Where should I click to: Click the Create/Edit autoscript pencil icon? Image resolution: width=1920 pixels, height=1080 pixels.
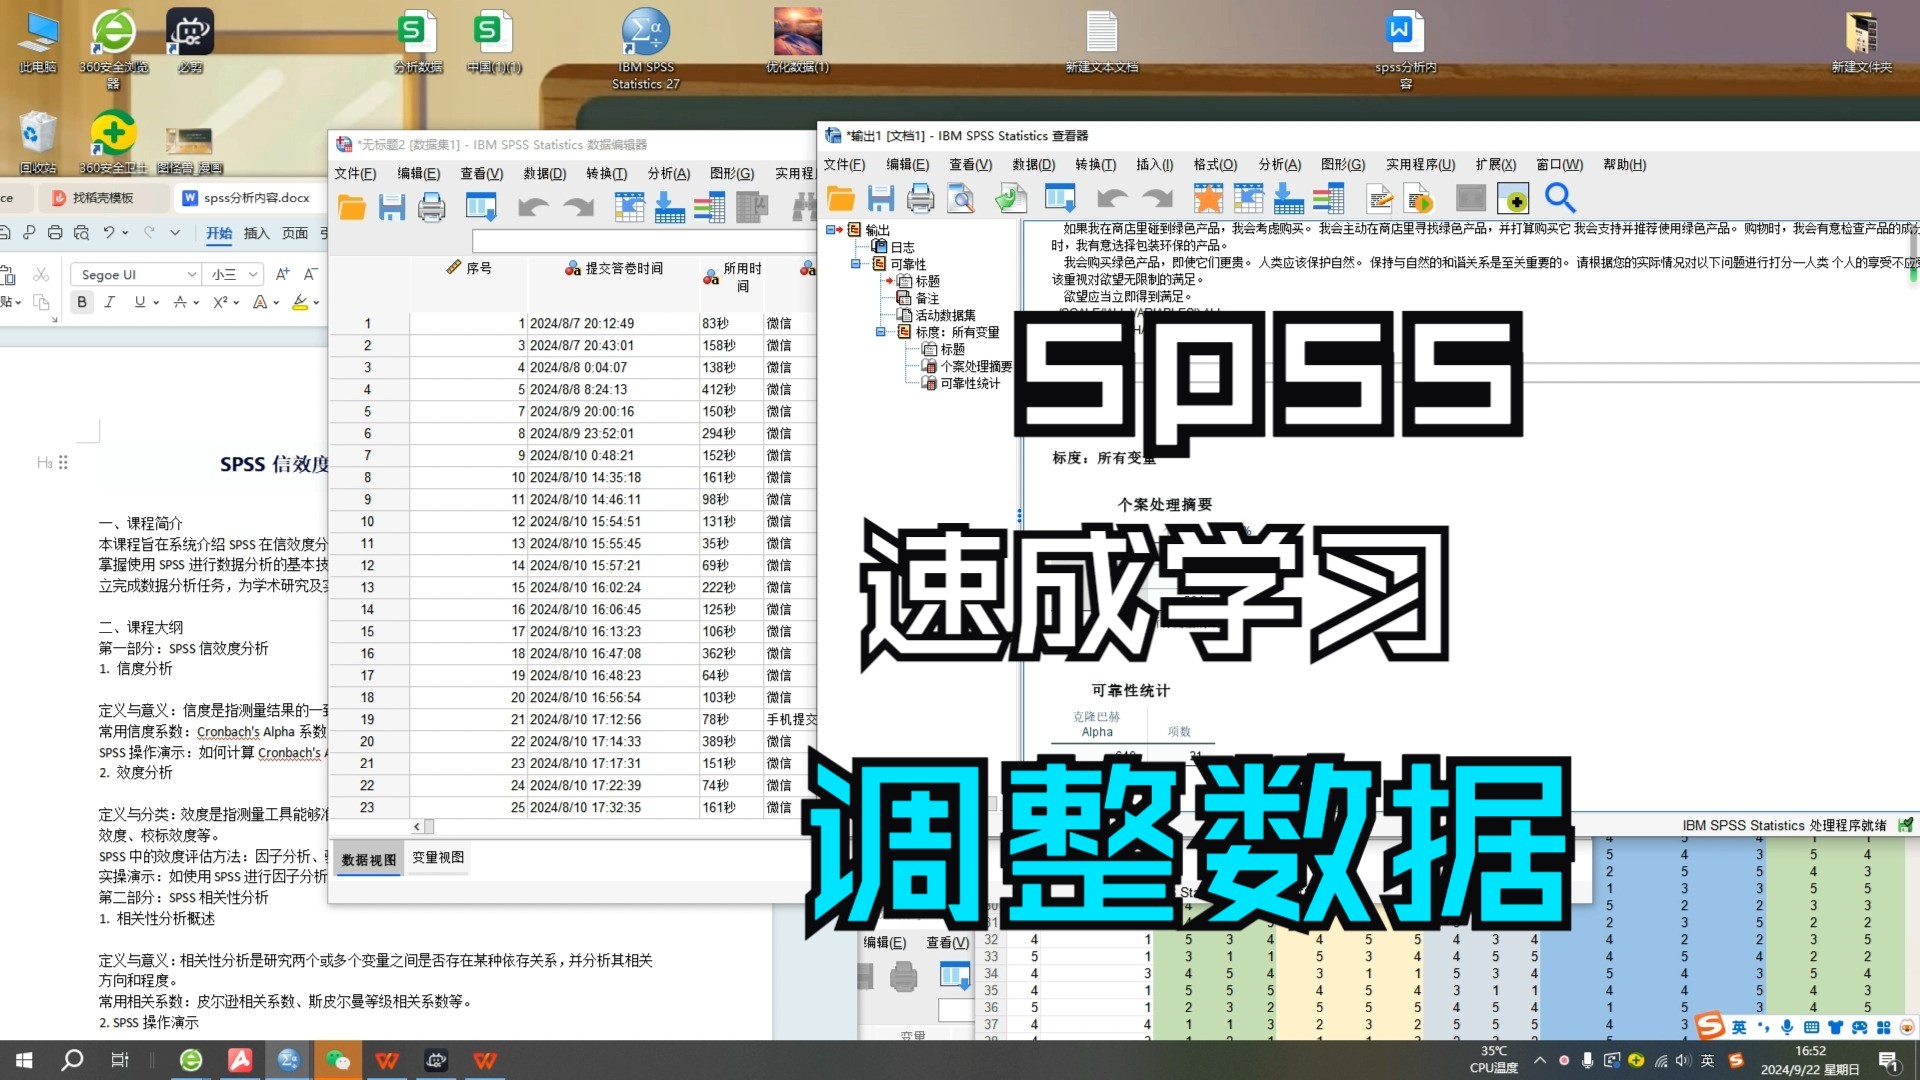tap(1380, 199)
